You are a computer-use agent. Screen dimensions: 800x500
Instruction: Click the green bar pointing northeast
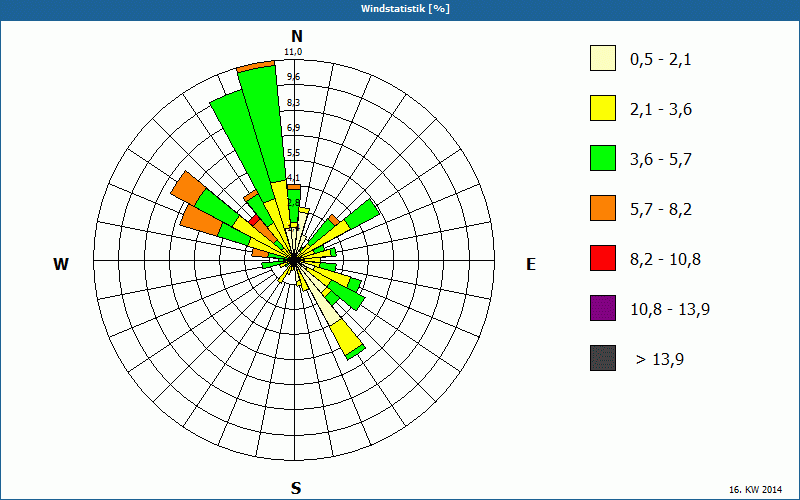point(362,214)
